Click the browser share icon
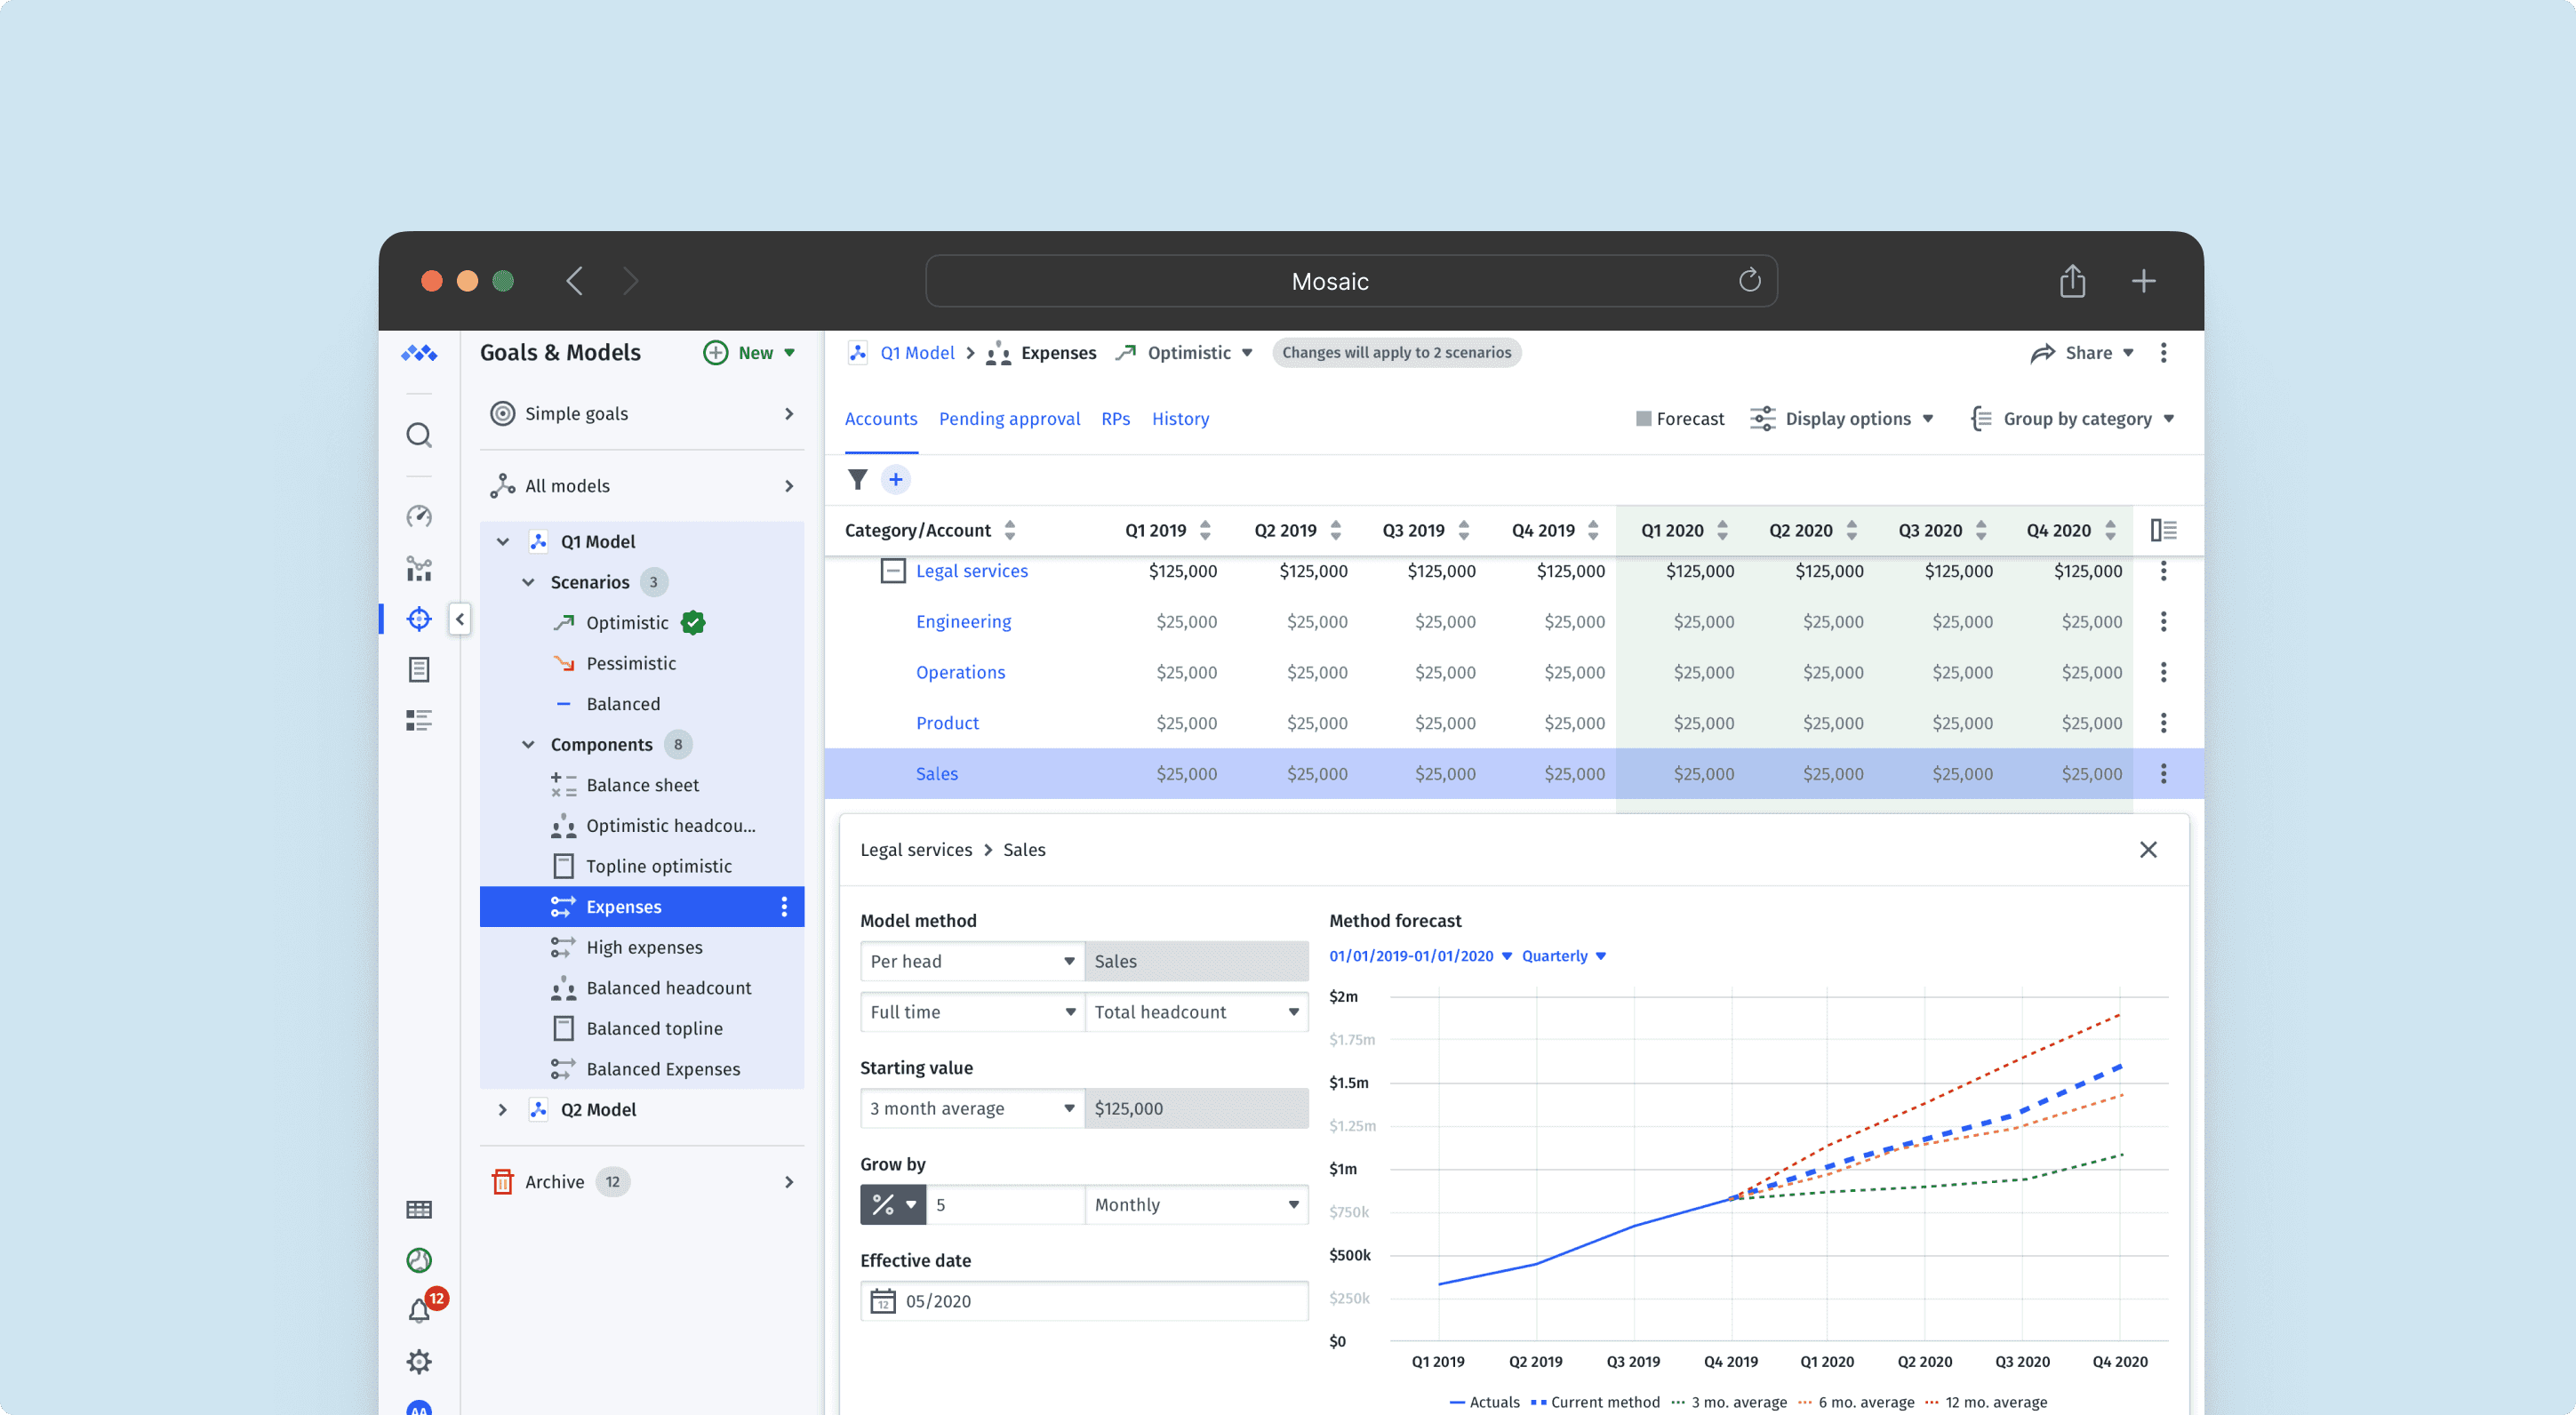This screenshot has height=1415, width=2576. (2072, 281)
